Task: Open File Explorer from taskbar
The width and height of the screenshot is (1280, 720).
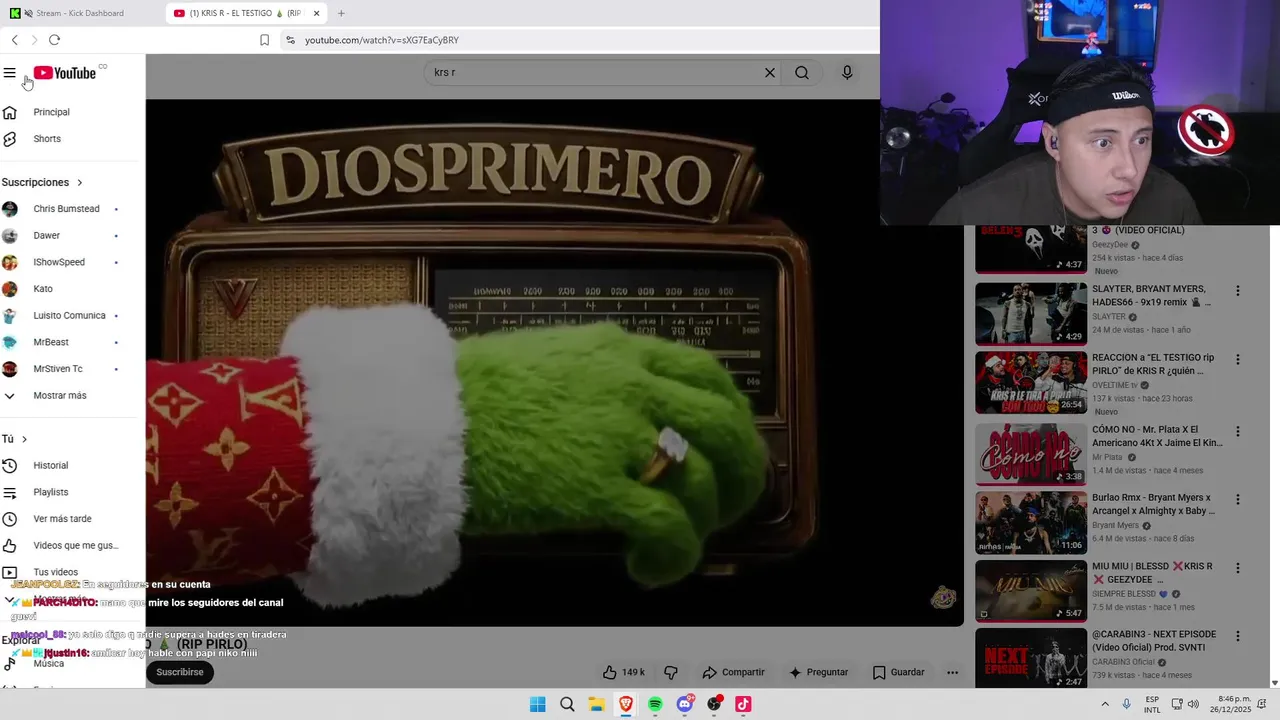Action: click(x=596, y=704)
